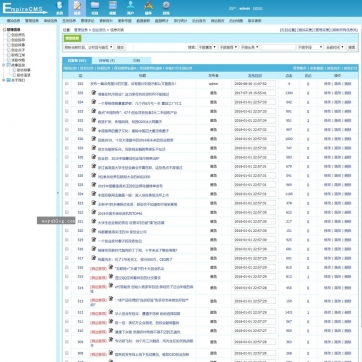Open the Plugins (插件) icon
362x362 pixels.
click(x=148, y=8)
